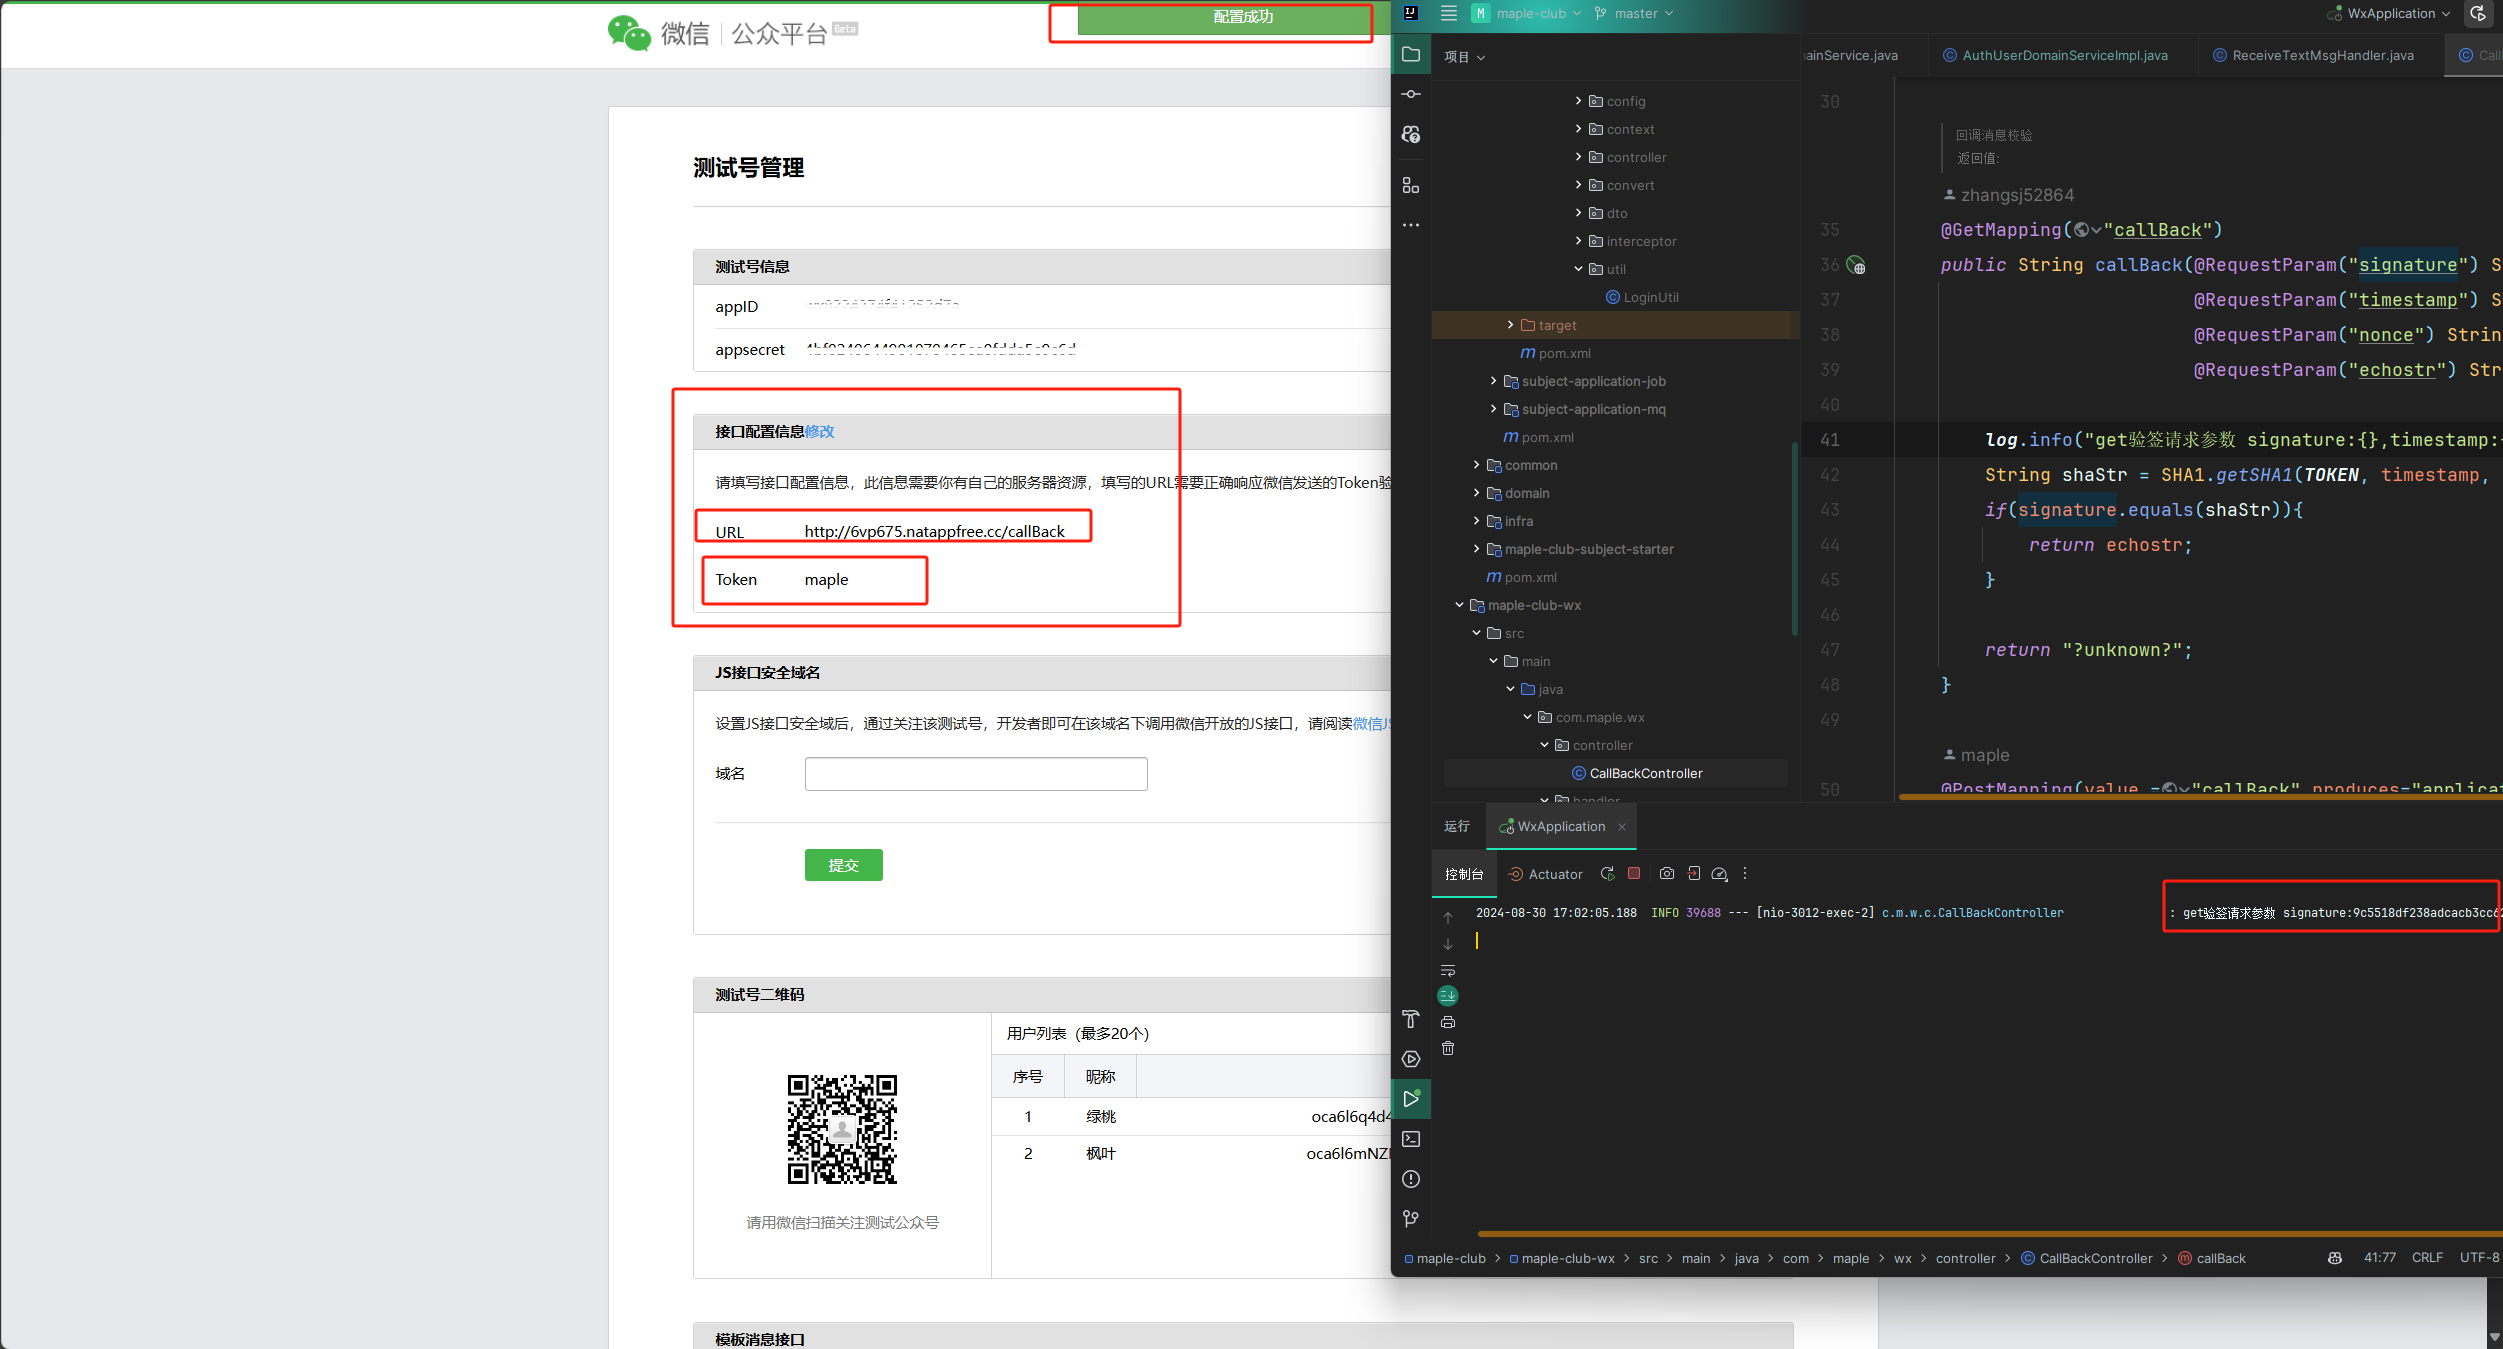This screenshot has height=1349, width=2503.
Task: Expand the config folder
Action: [x=1578, y=101]
